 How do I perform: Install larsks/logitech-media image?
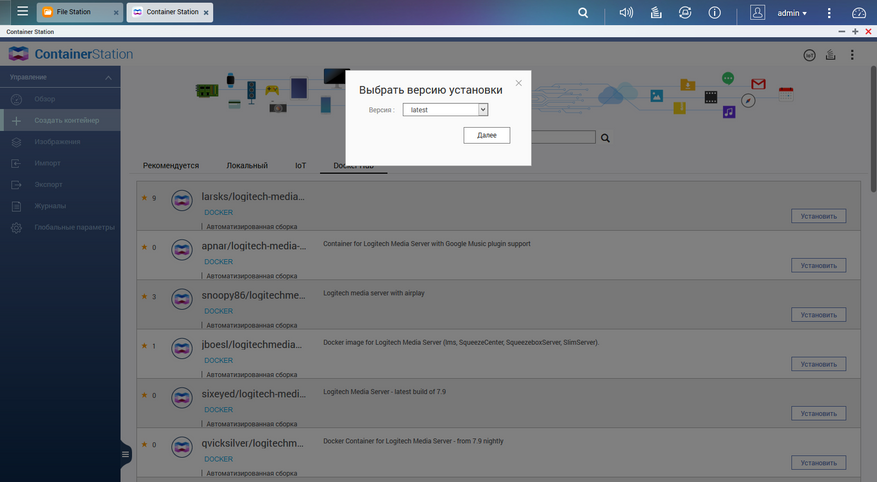818,216
